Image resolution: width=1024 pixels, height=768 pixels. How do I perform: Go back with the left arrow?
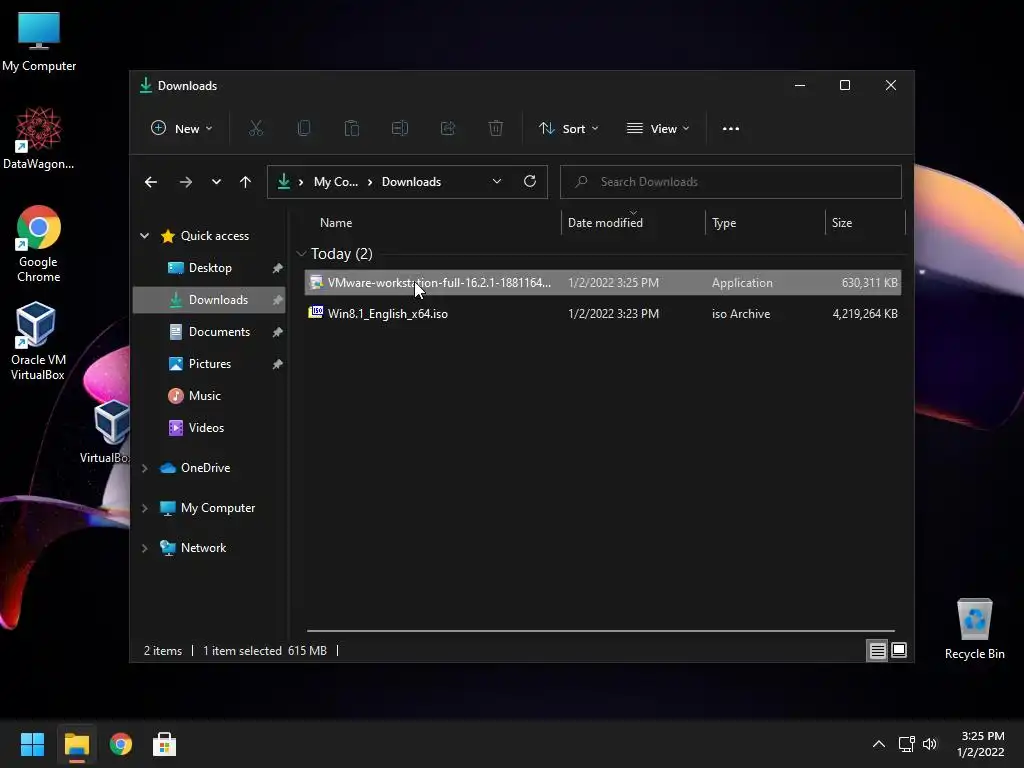151,182
